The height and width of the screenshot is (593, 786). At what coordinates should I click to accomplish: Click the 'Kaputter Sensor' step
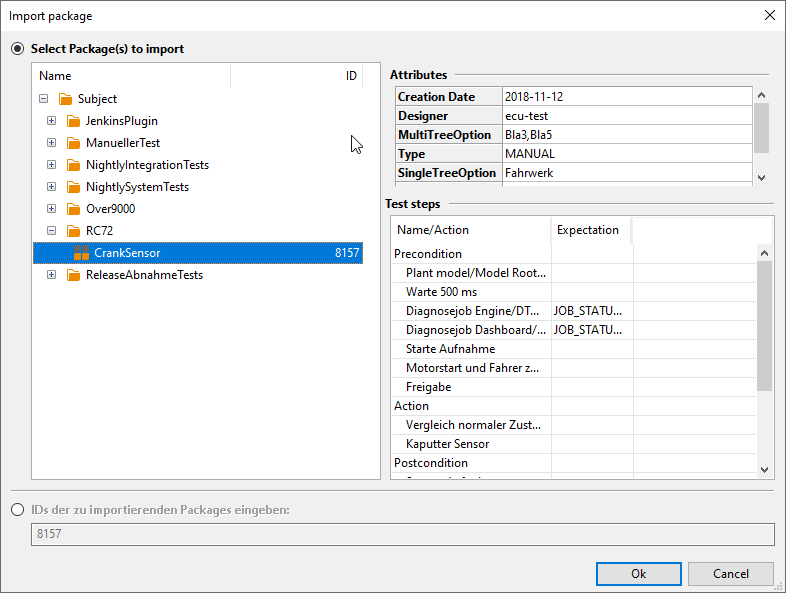(447, 444)
